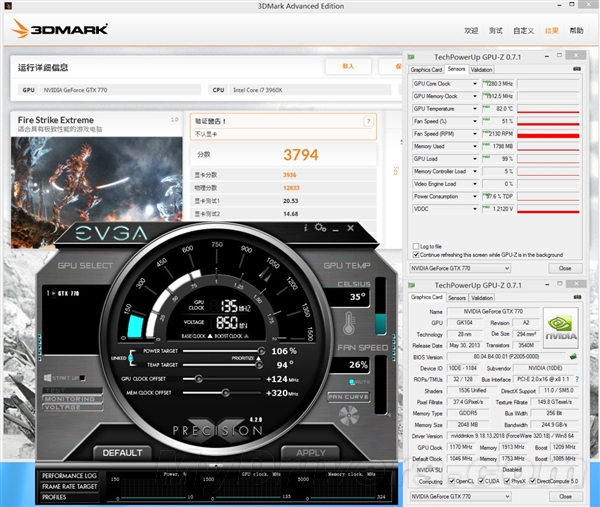Open GPU selector dropdown in Graphics Card window
This screenshot has height=507, width=600.
[460, 496]
